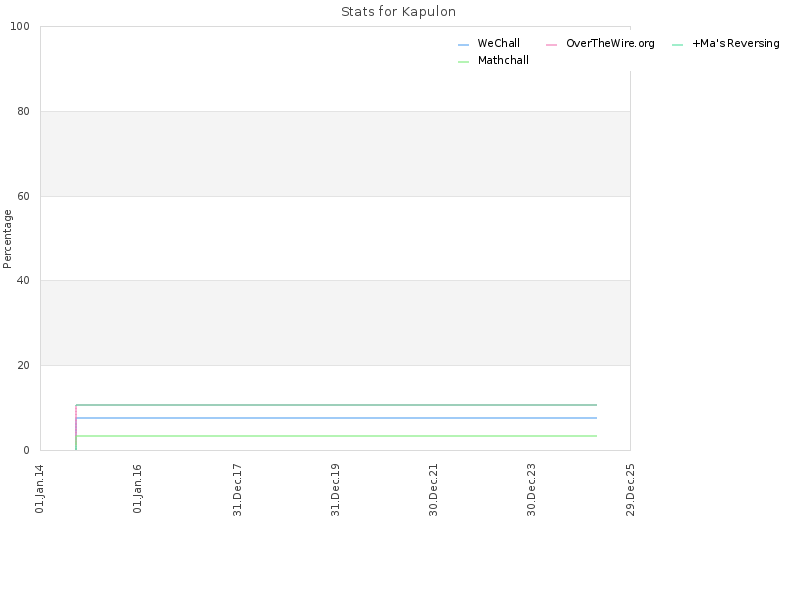Image resolution: width=800 pixels, height=600 pixels.
Task: Click the WeChall legend label
Action: pos(498,43)
